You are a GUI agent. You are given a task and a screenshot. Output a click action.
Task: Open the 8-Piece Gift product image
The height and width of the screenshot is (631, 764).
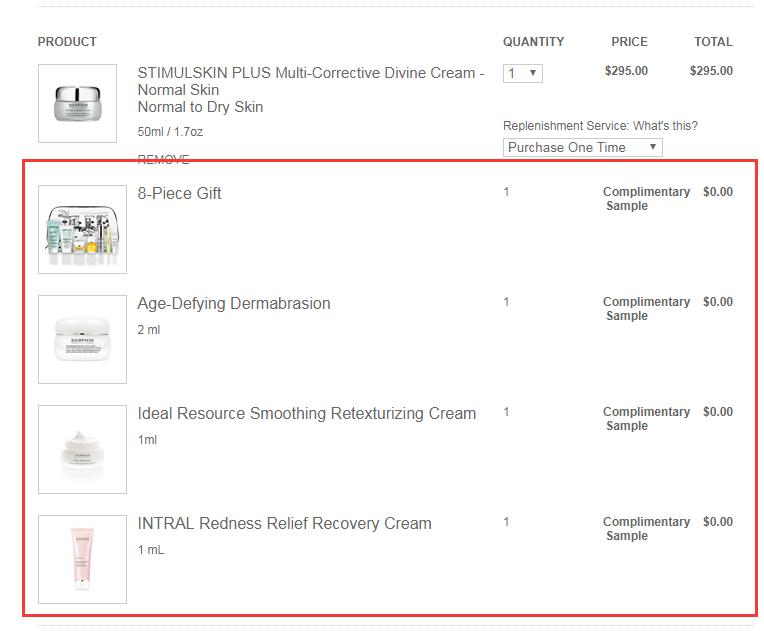click(82, 229)
